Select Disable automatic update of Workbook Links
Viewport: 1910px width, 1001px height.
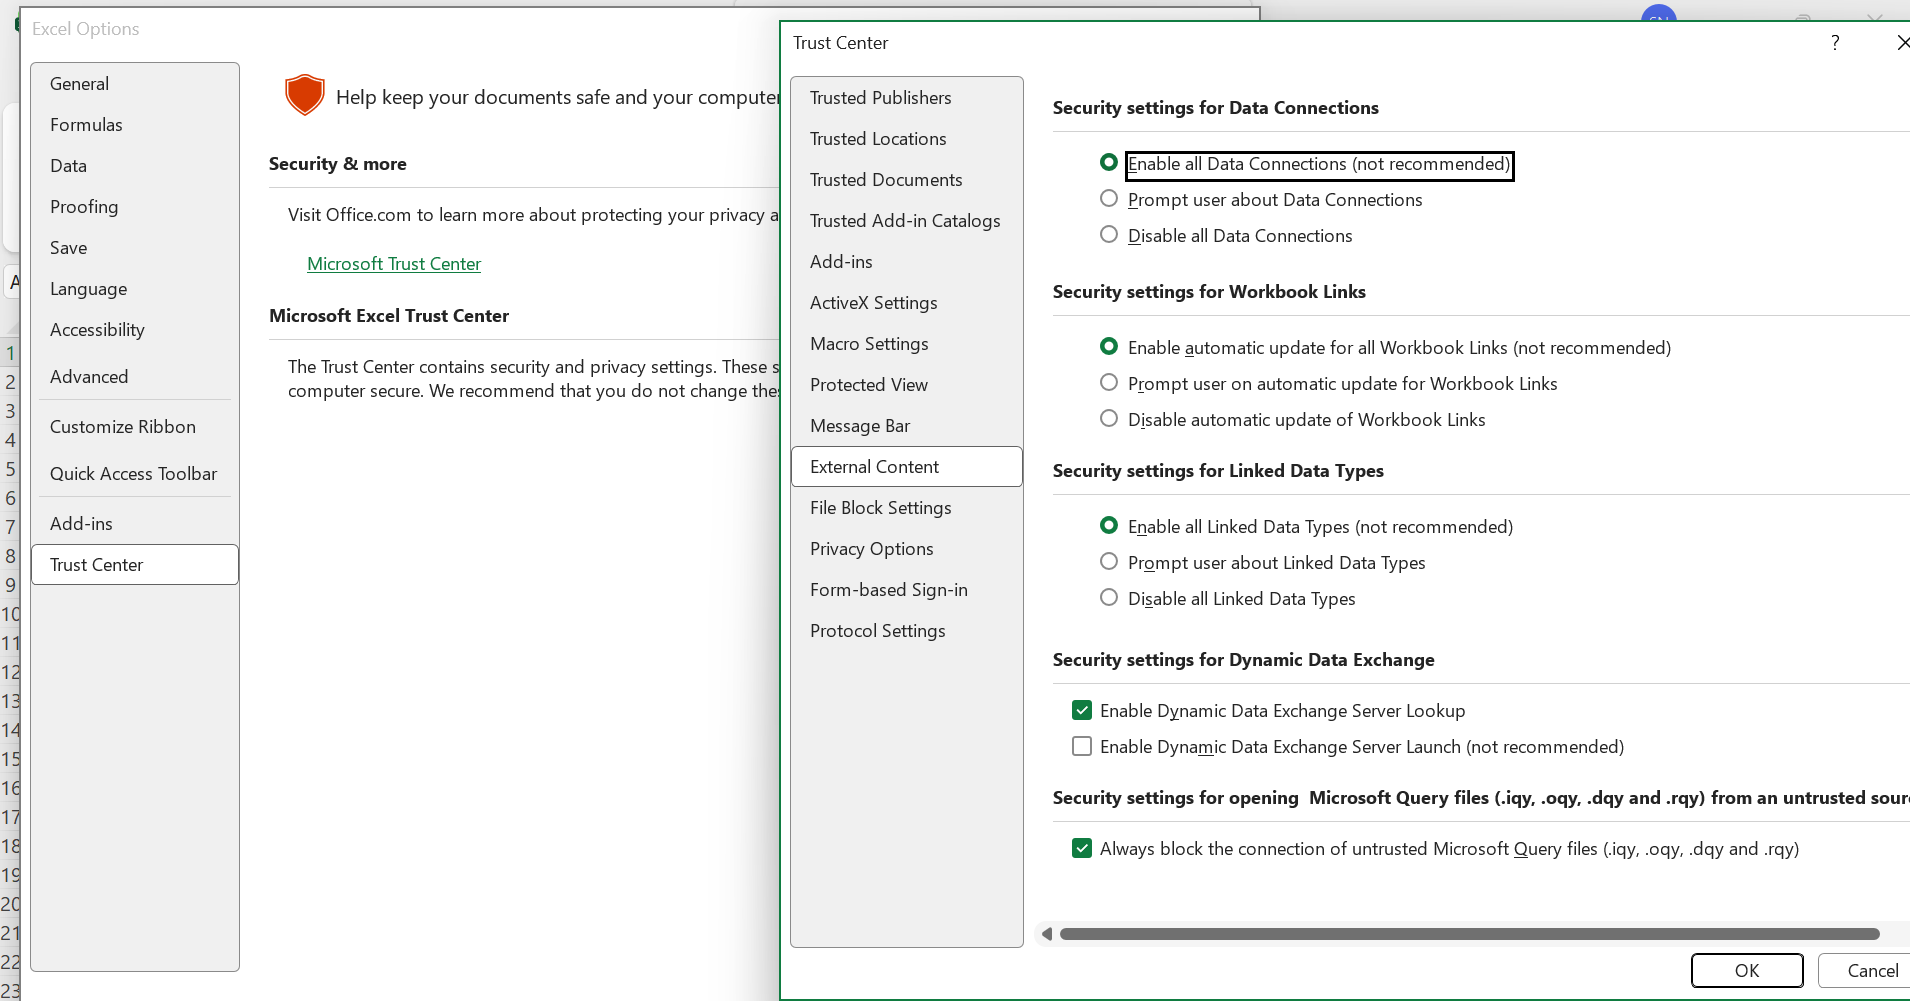tap(1109, 418)
